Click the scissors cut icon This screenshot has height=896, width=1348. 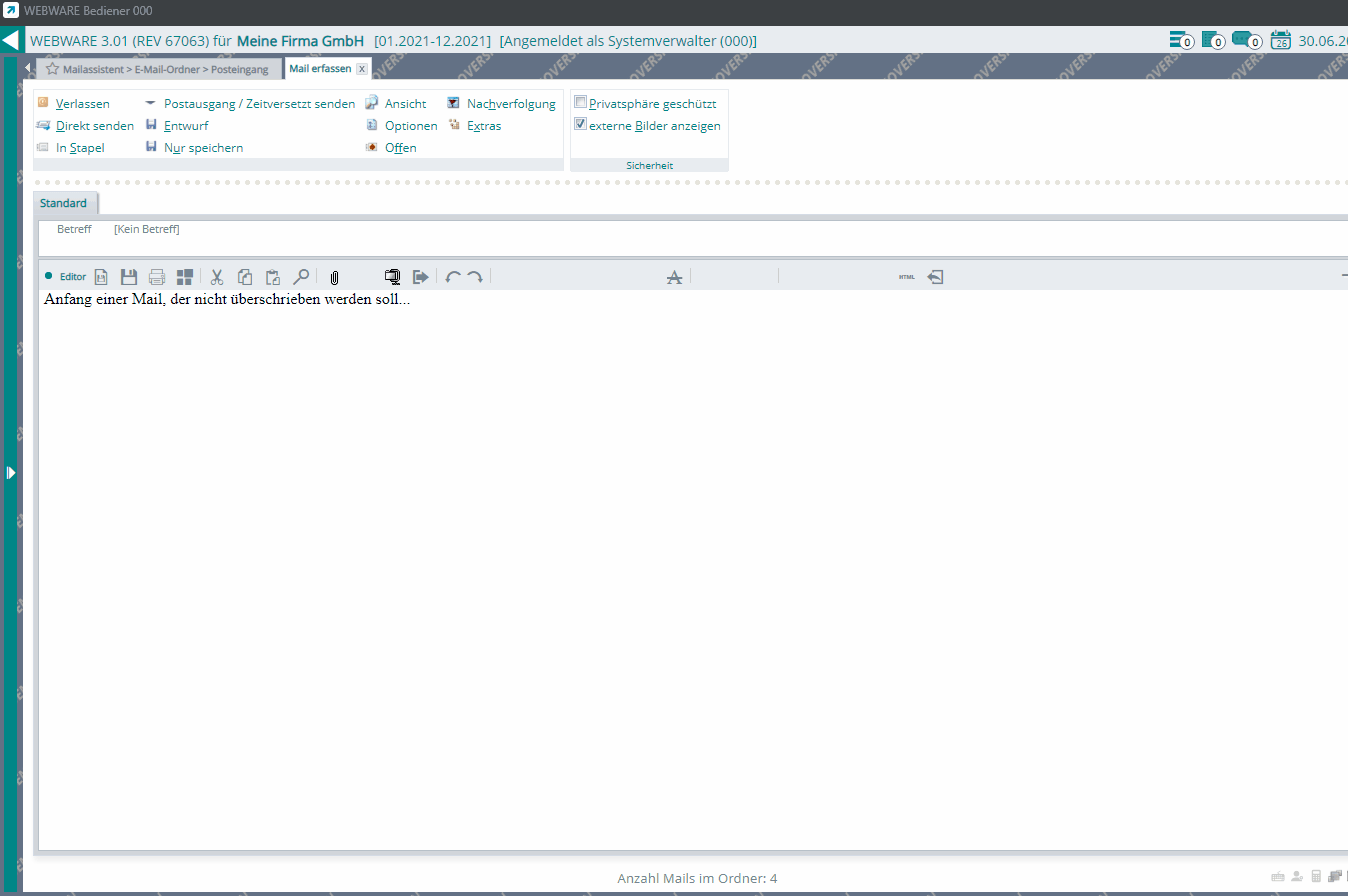click(217, 277)
